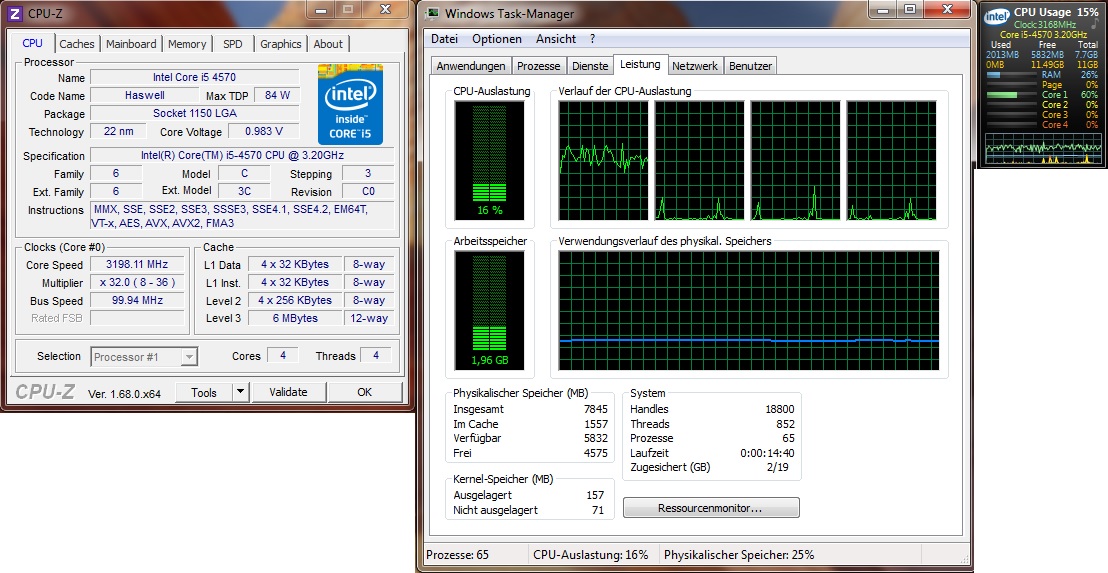Click the physical memory usage history graph

point(749,310)
